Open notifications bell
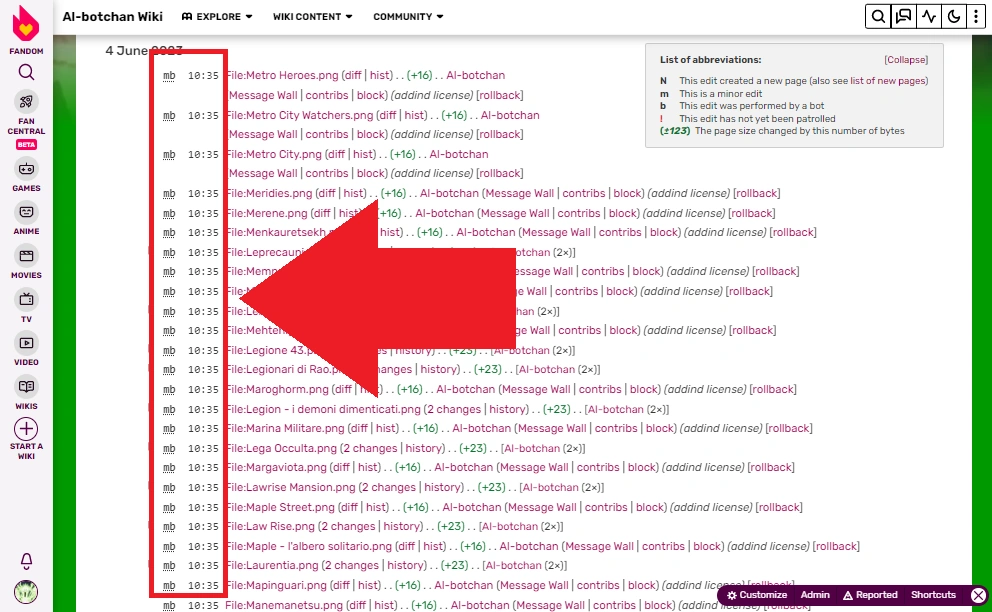The height and width of the screenshot is (612, 992). pyautogui.click(x=26, y=561)
